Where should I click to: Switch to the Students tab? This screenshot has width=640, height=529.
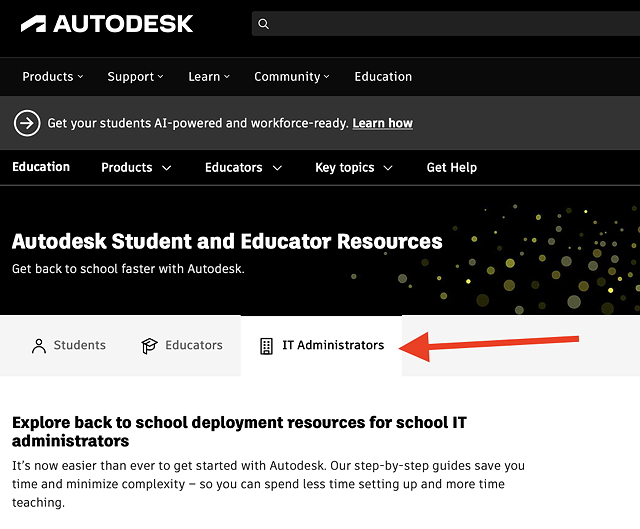point(69,346)
